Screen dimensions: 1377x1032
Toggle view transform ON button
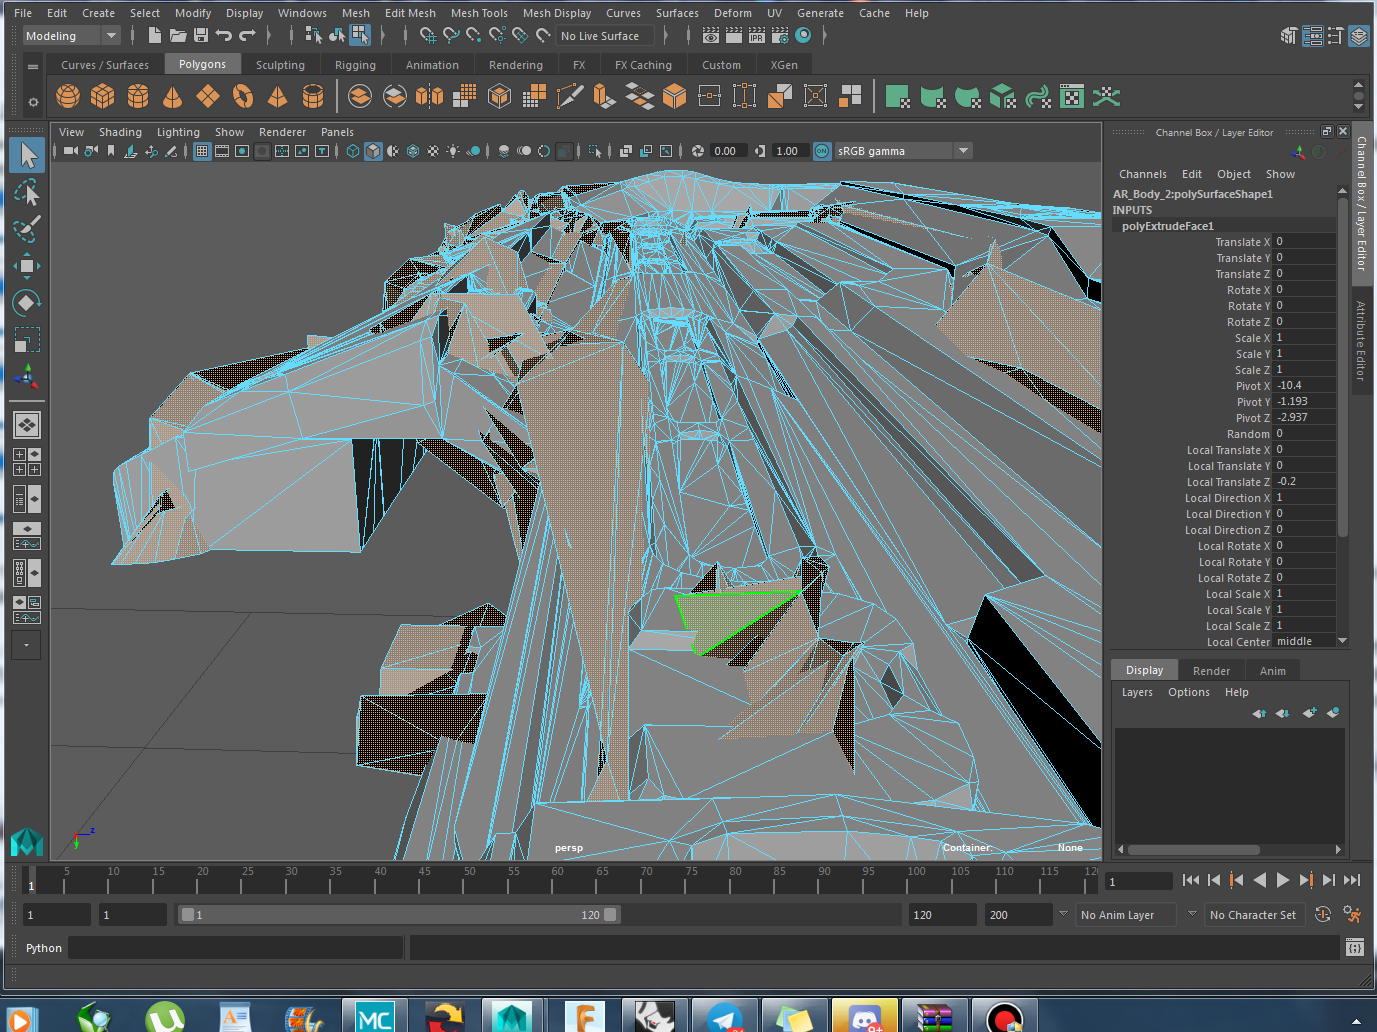pyautogui.click(x=822, y=151)
